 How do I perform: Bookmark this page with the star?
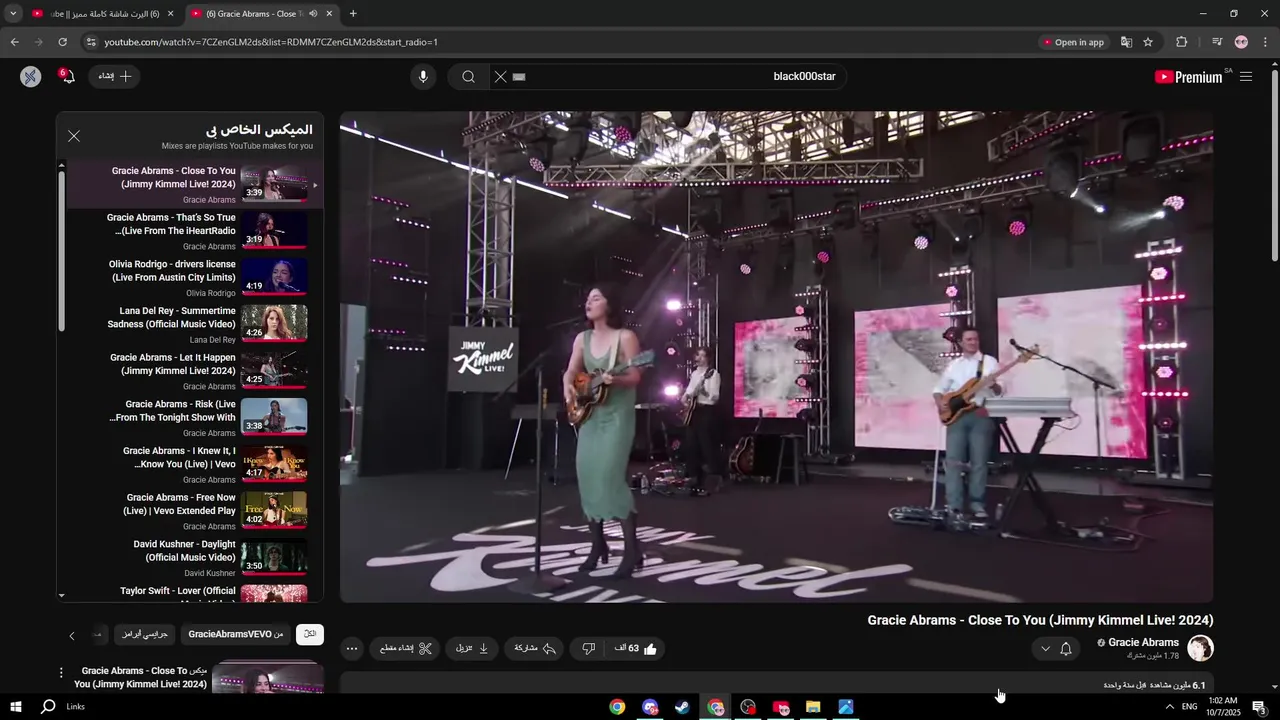(1148, 42)
